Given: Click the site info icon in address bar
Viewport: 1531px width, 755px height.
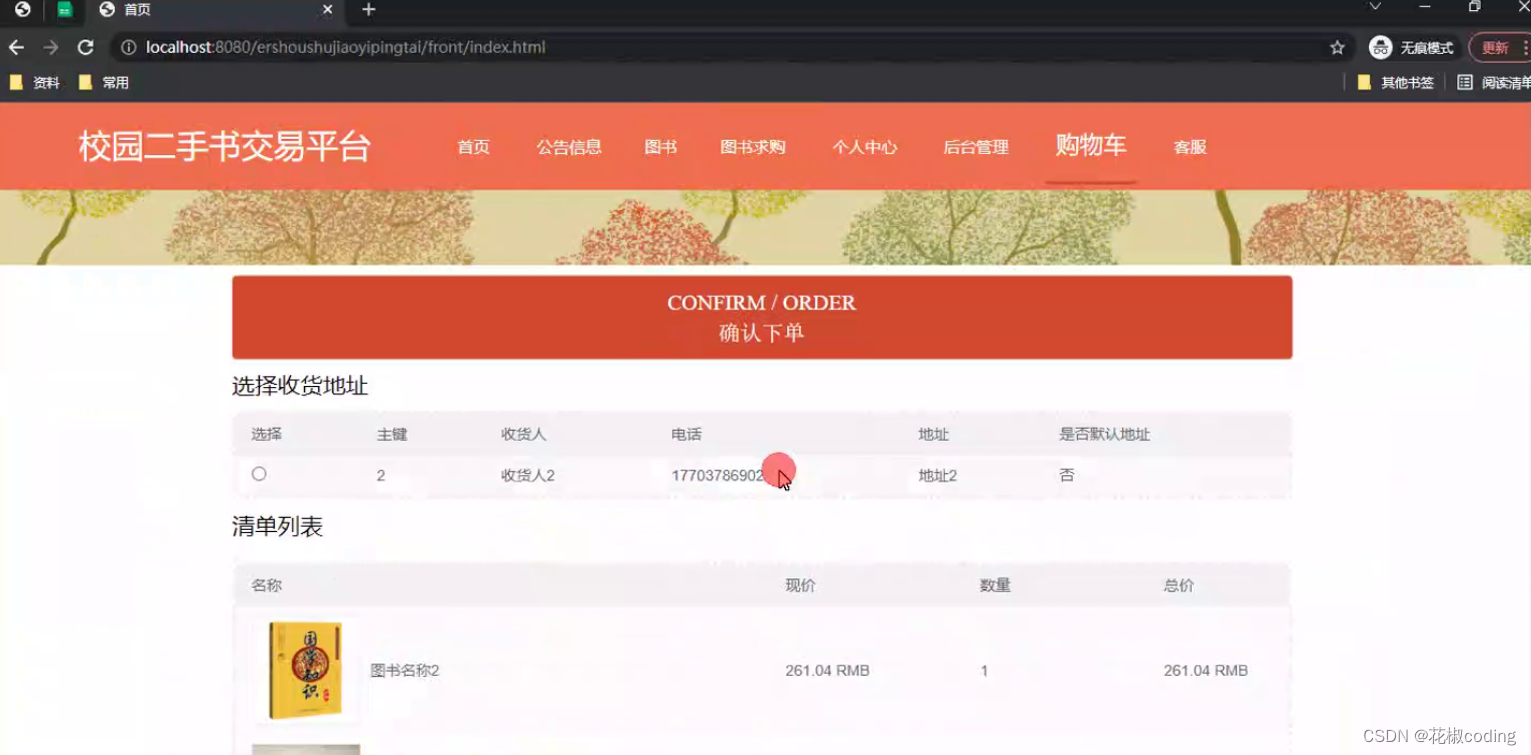Looking at the screenshot, I should (130, 46).
